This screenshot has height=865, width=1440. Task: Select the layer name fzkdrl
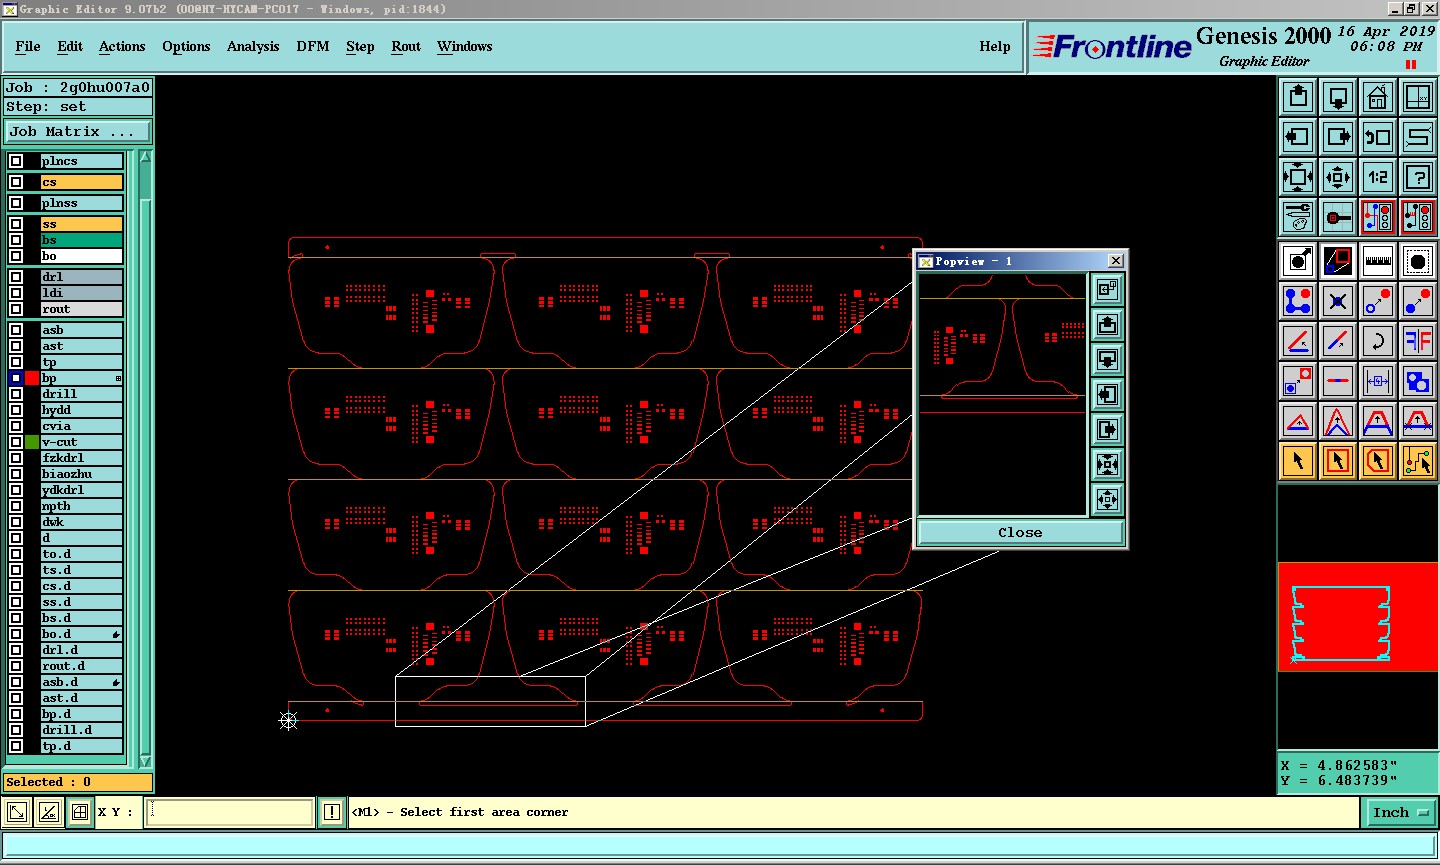click(x=81, y=458)
